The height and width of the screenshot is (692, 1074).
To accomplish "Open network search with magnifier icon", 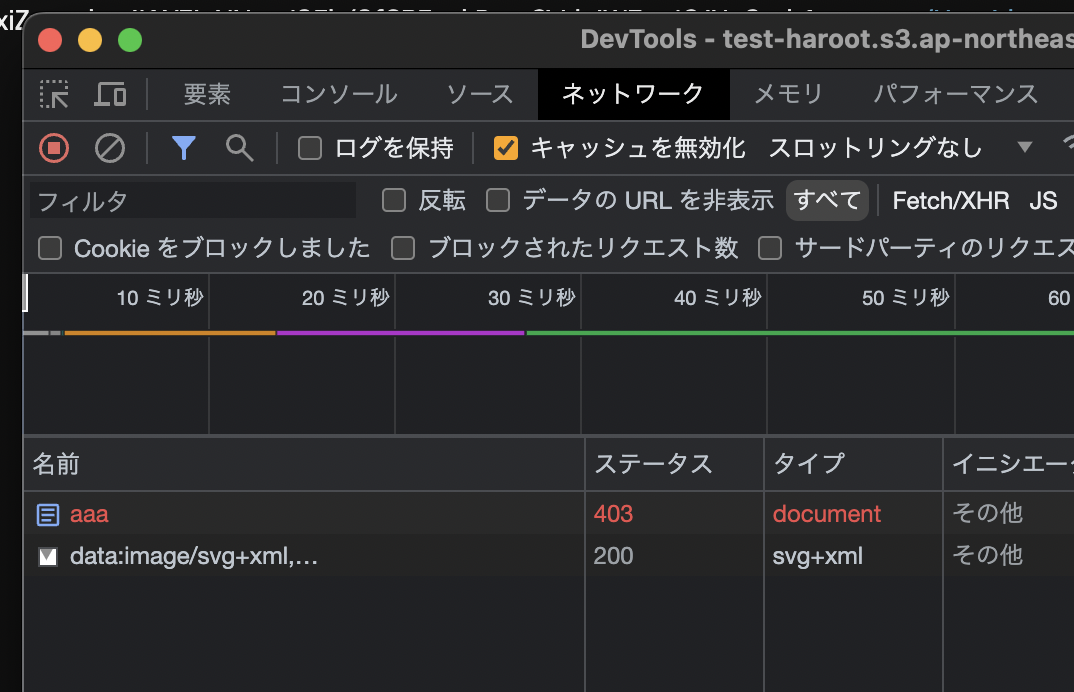I will (x=239, y=148).
